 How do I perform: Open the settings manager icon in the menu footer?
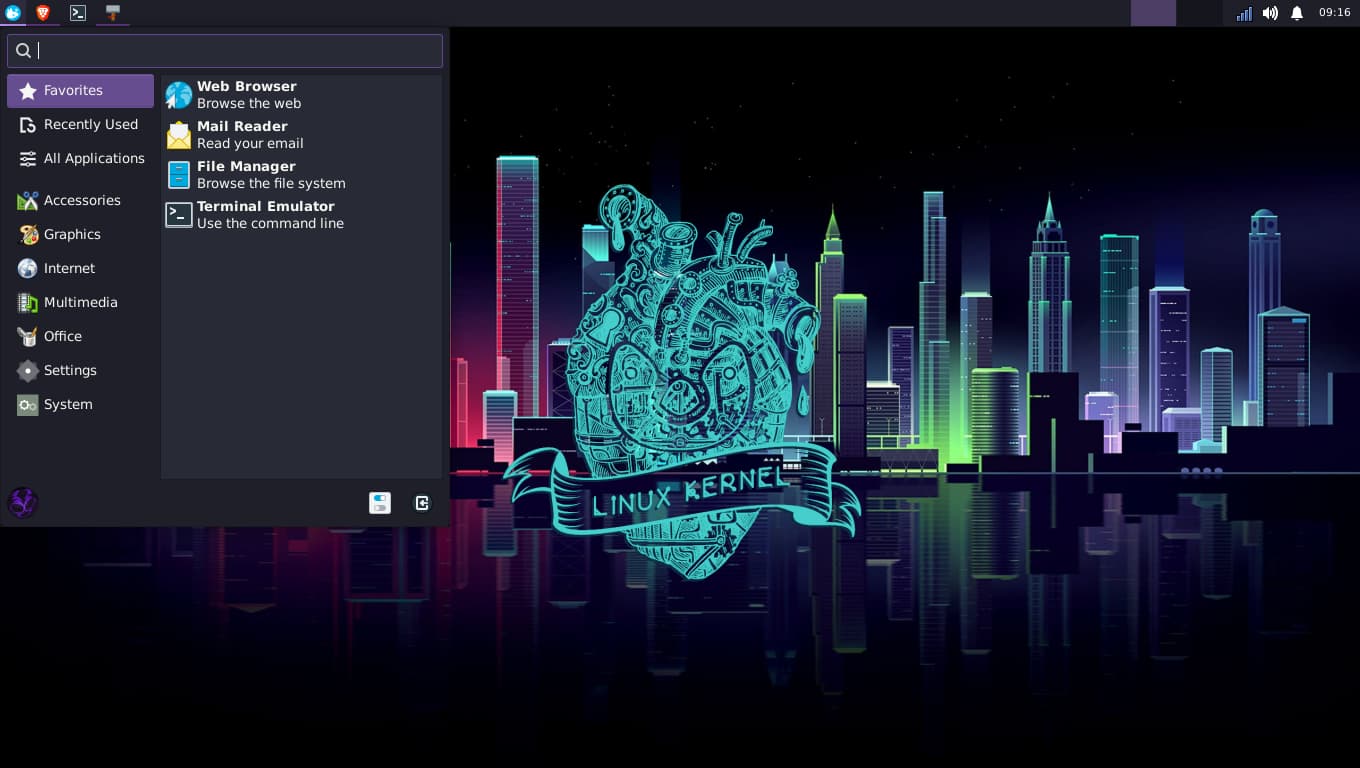click(380, 503)
